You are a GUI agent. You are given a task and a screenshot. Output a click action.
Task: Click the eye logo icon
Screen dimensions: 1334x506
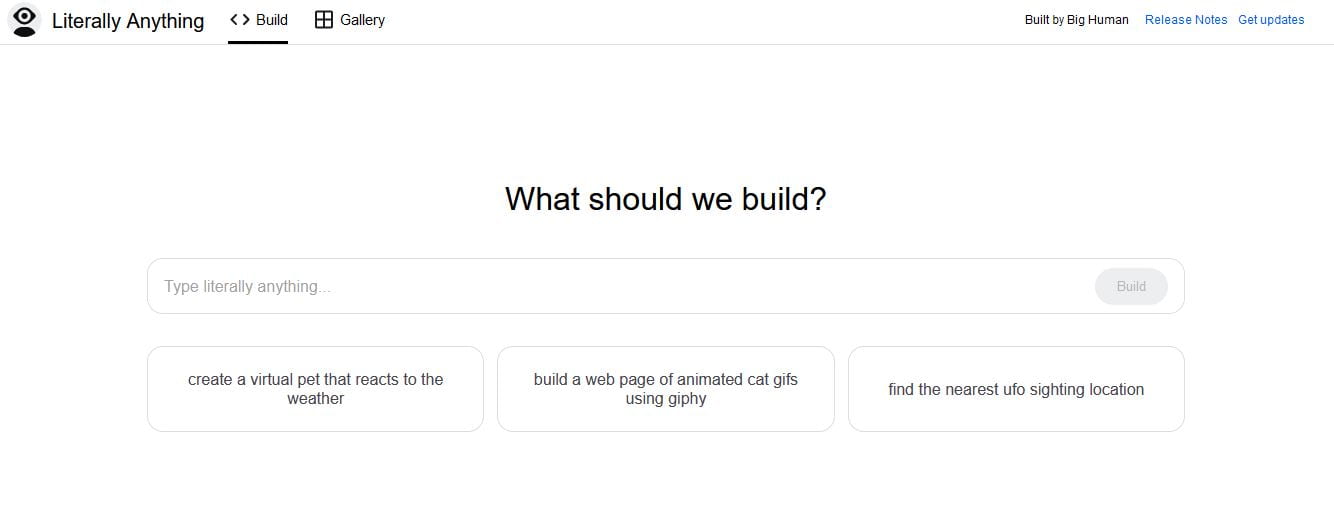click(x=25, y=20)
